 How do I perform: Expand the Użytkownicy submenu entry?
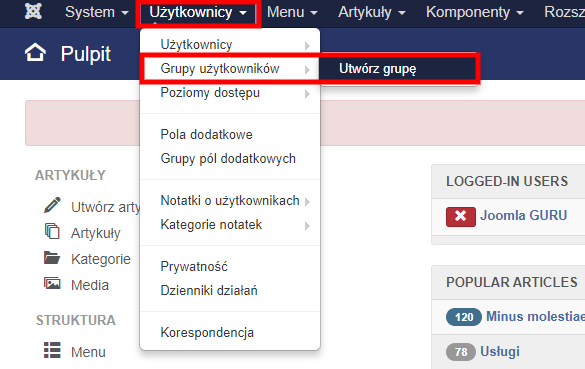tap(230, 45)
